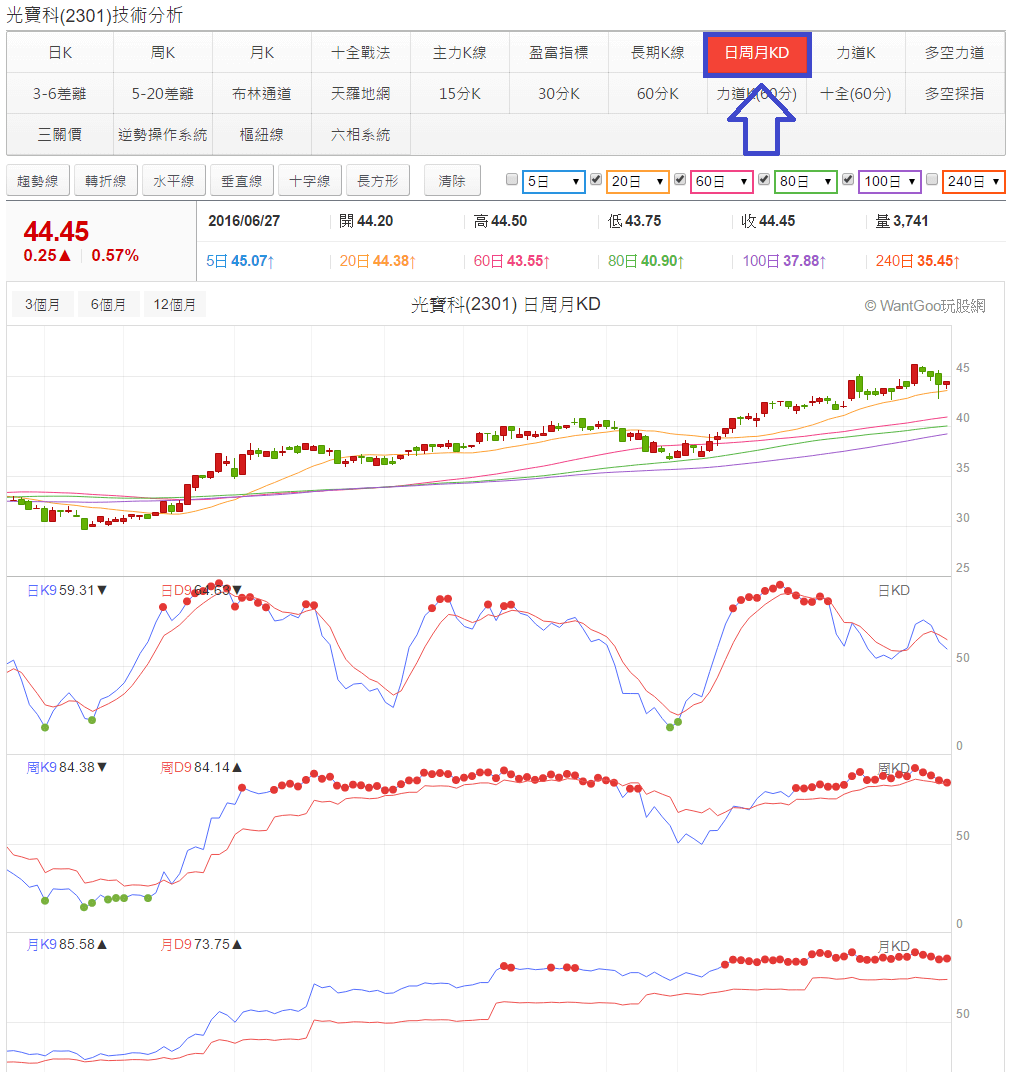1016x1072 pixels.
Task: Open the 60日 period dropdown
Action: 721,181
